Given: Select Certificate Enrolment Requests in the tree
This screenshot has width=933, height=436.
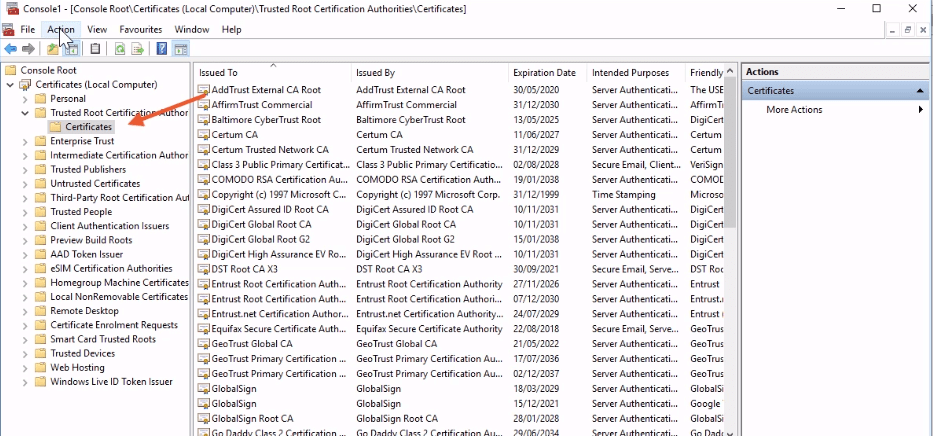Looking at the screenshot, I should point(114,325).
